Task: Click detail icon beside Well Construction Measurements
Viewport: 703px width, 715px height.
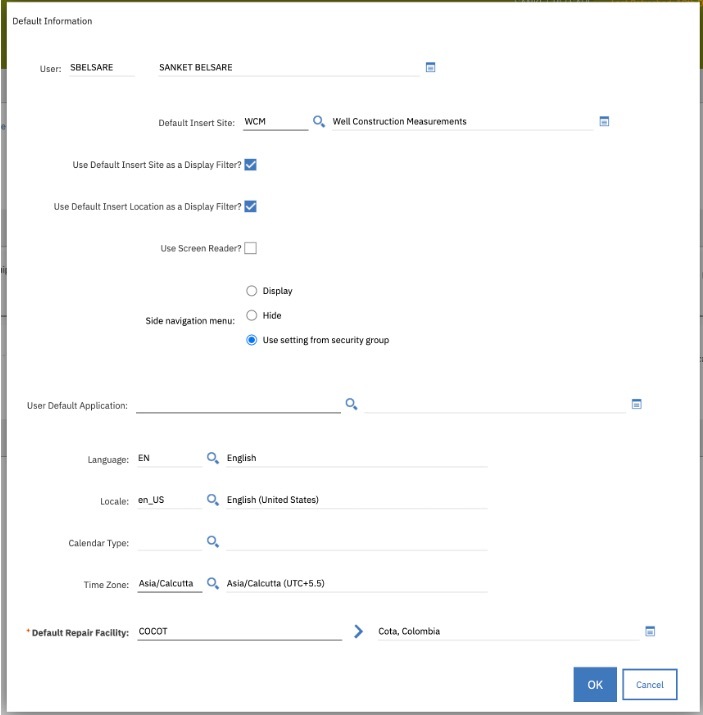Action: click(x=604, y=121)
